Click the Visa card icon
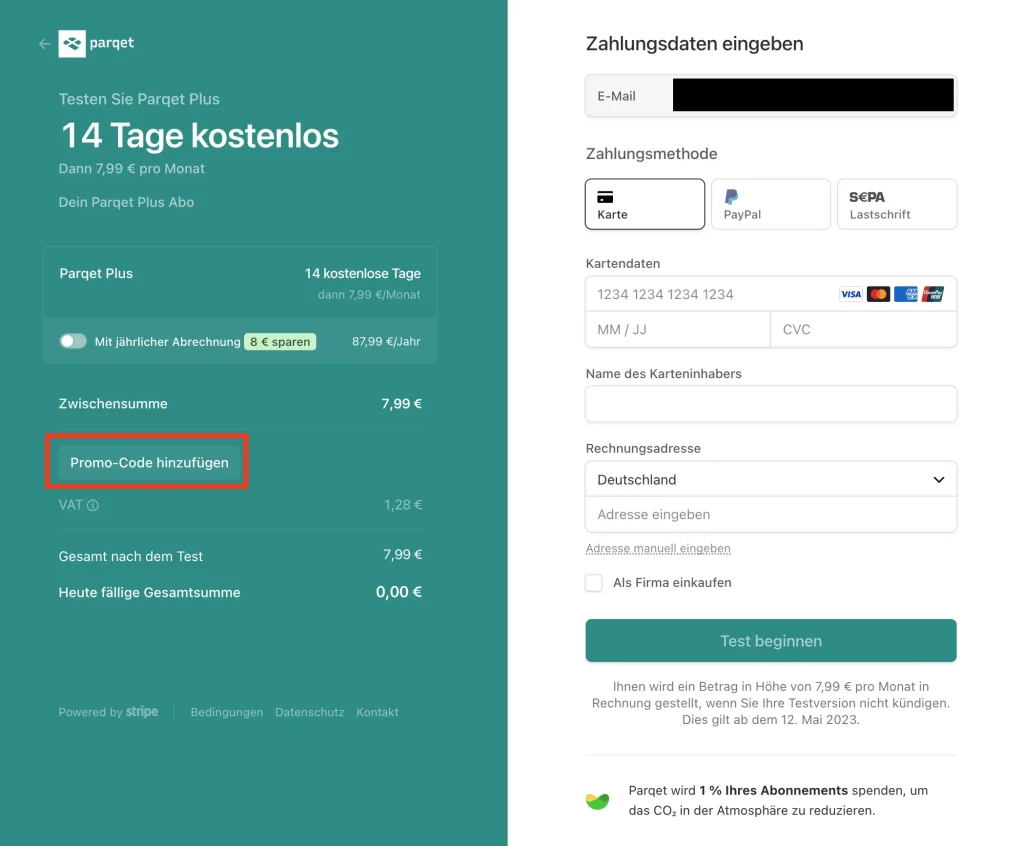Screen dimensions: 1024x846 [851, 294]
